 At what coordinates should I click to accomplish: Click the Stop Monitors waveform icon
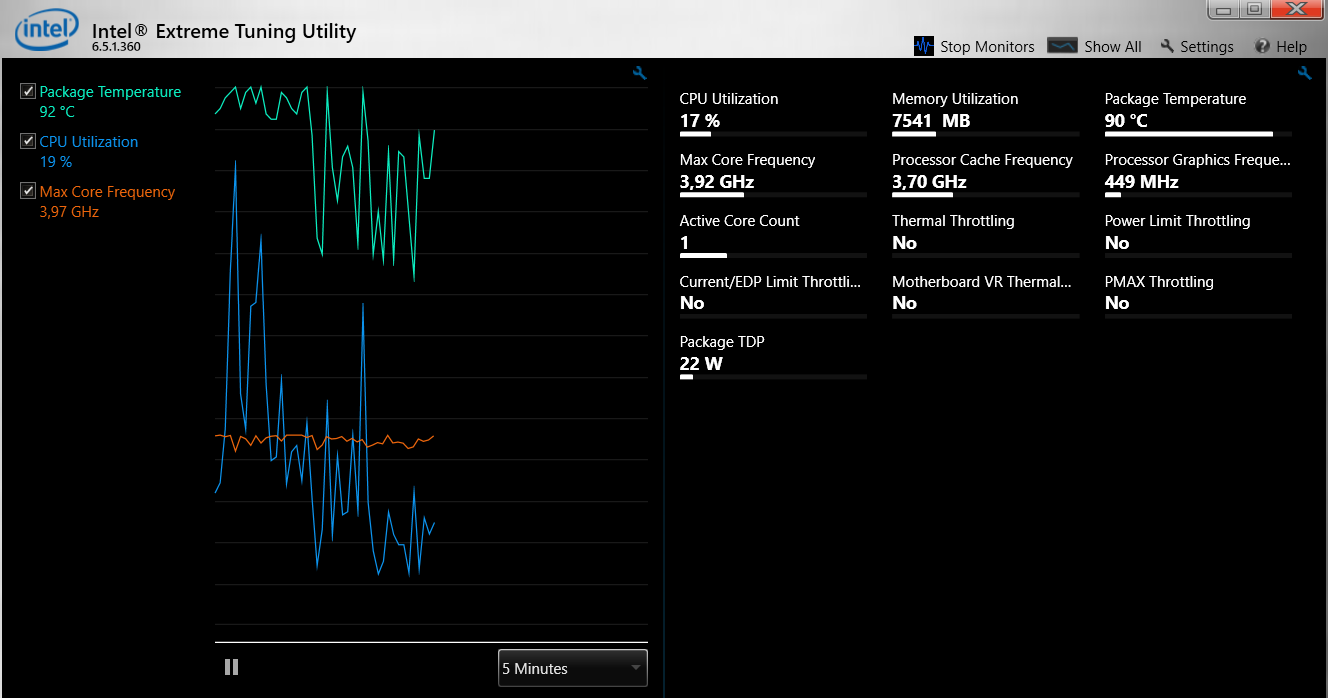coord(924,46)
